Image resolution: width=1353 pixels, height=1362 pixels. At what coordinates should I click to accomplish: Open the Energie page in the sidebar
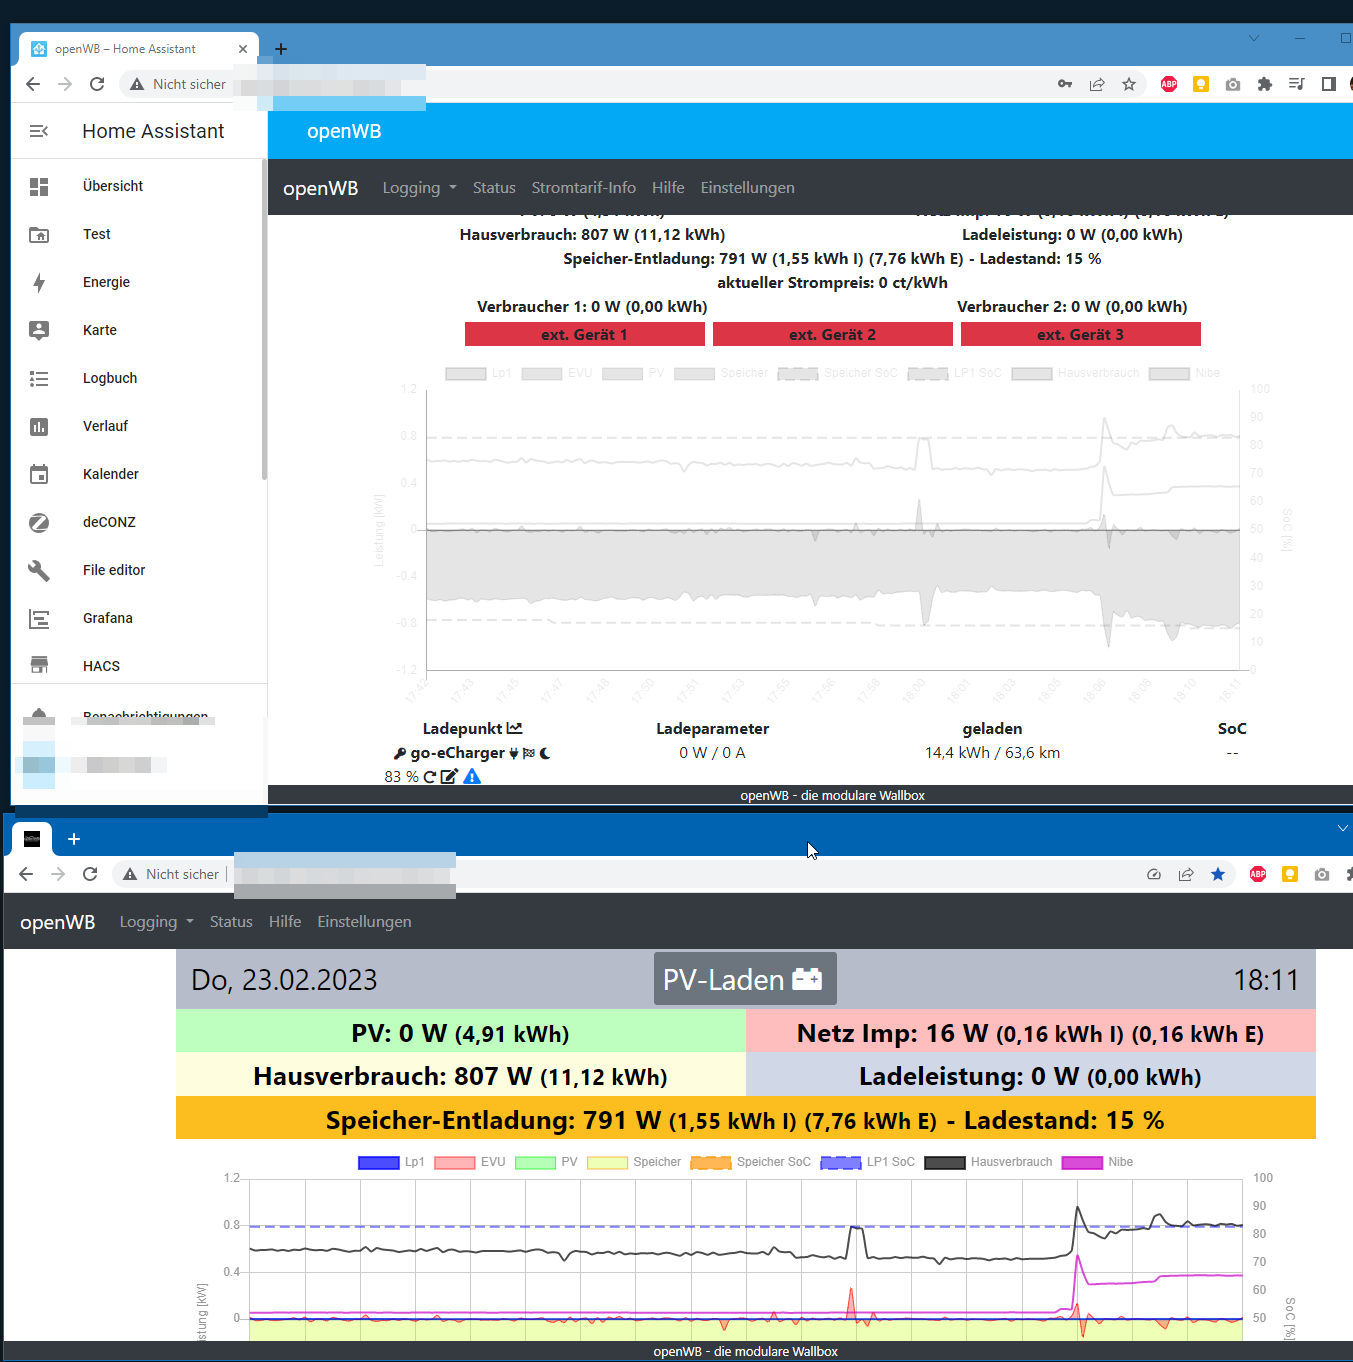(106, 282)
